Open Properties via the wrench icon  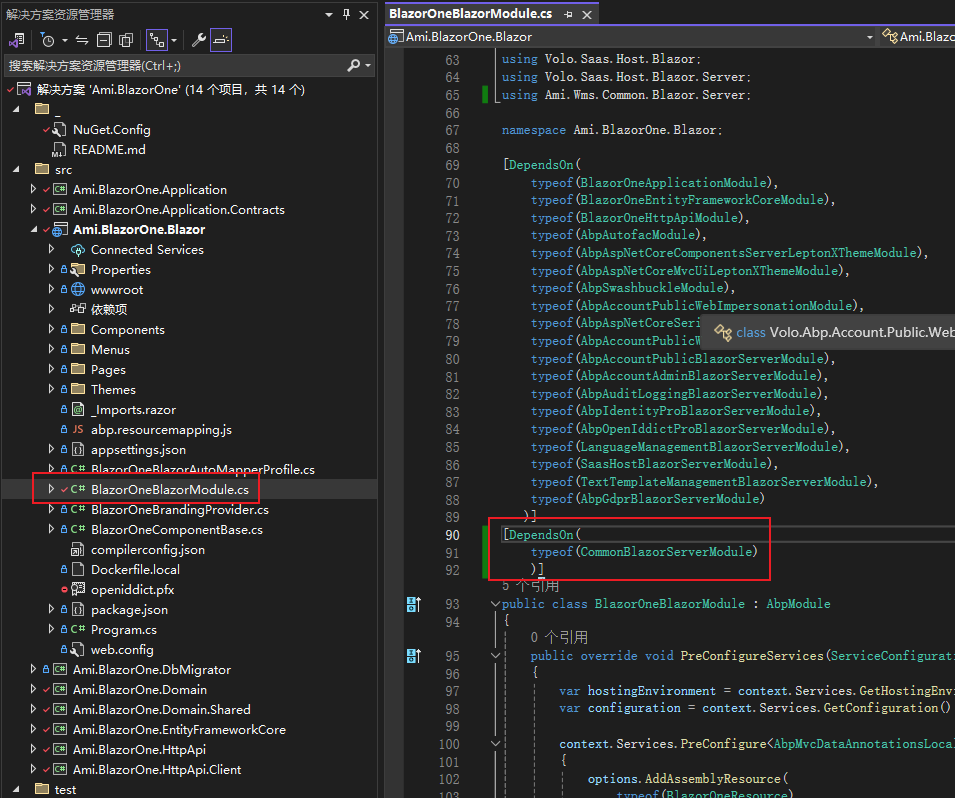[199, 40]
